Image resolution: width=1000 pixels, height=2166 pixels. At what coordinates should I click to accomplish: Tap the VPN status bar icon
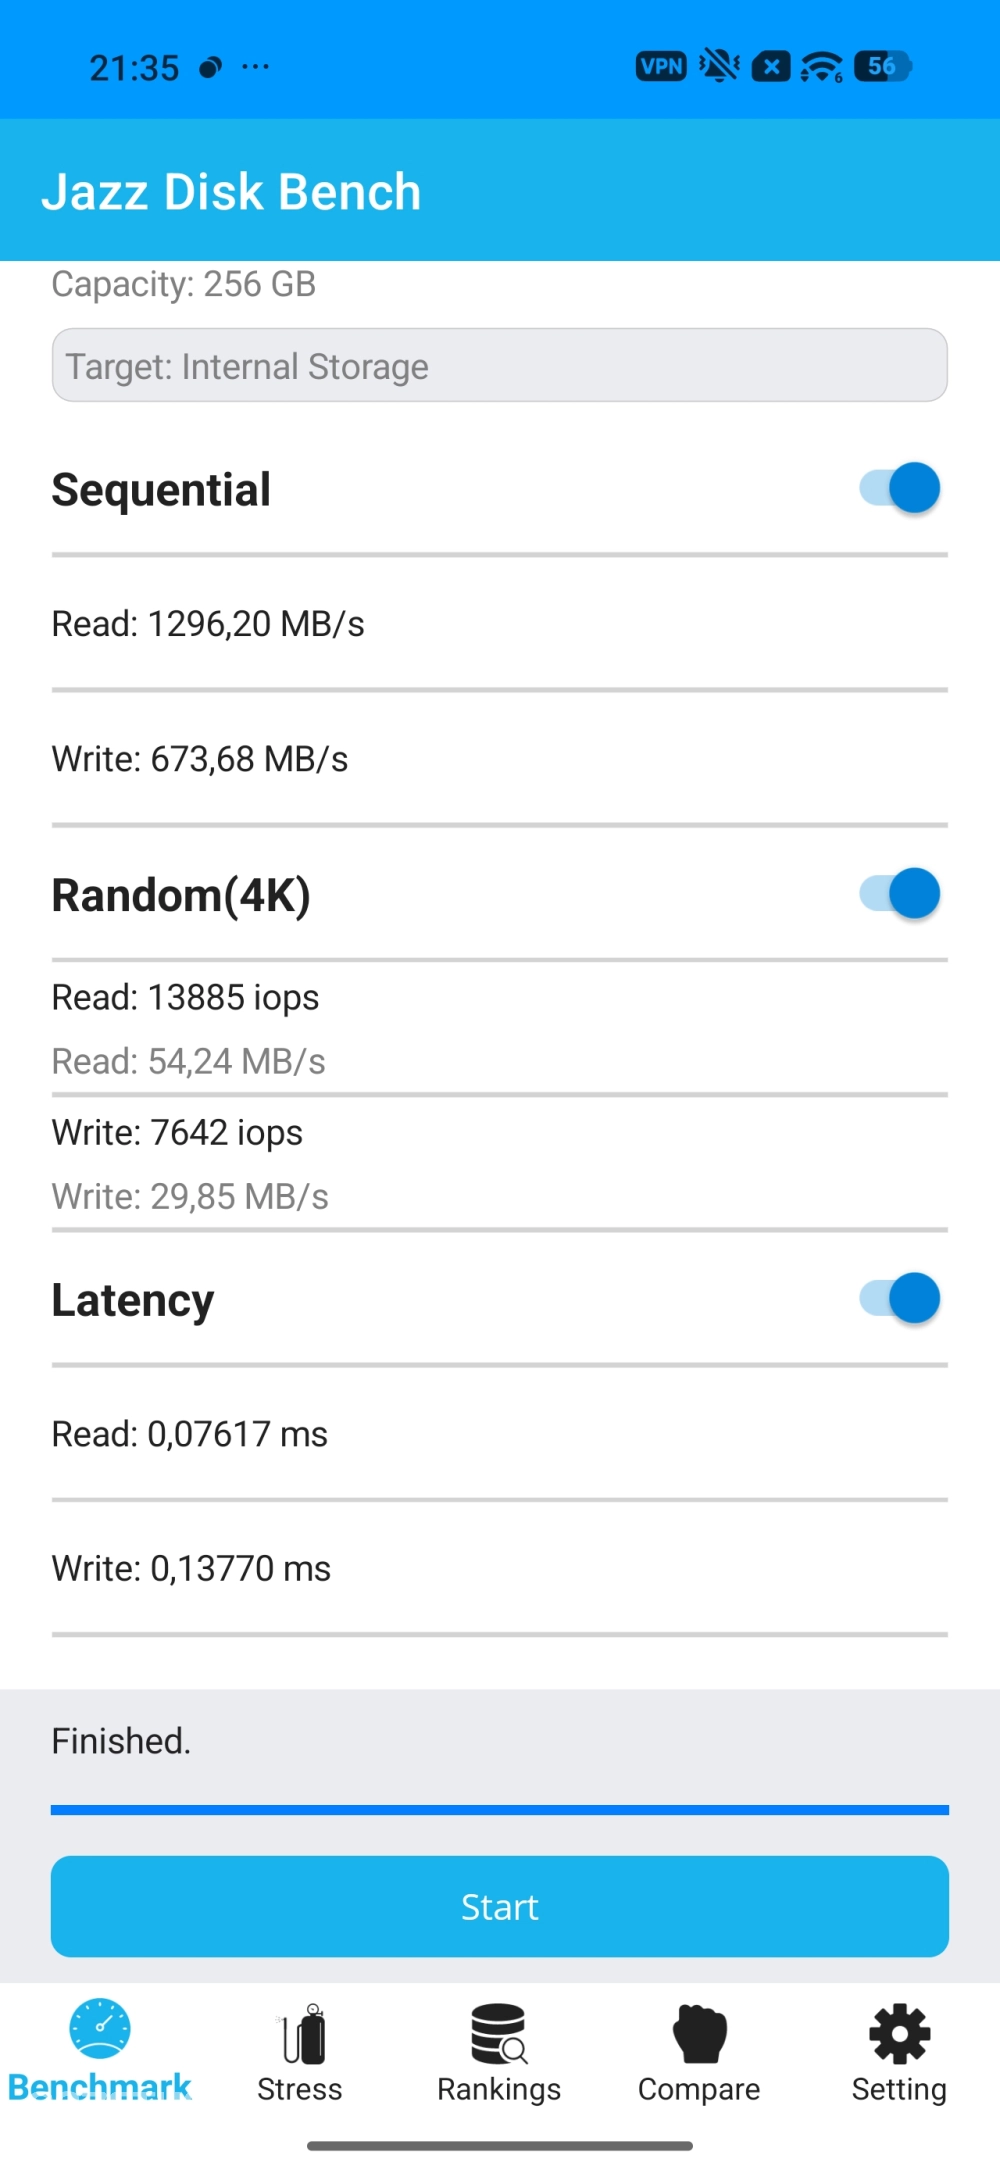click(661, 67)
